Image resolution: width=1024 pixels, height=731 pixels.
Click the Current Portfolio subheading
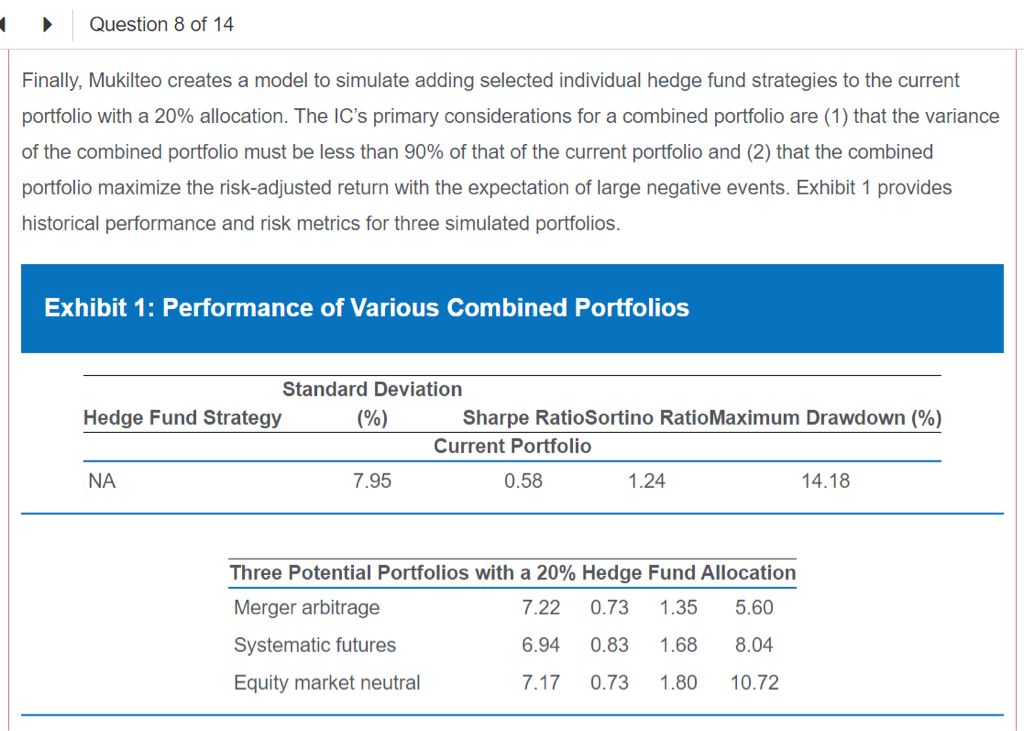coord(512,446)
